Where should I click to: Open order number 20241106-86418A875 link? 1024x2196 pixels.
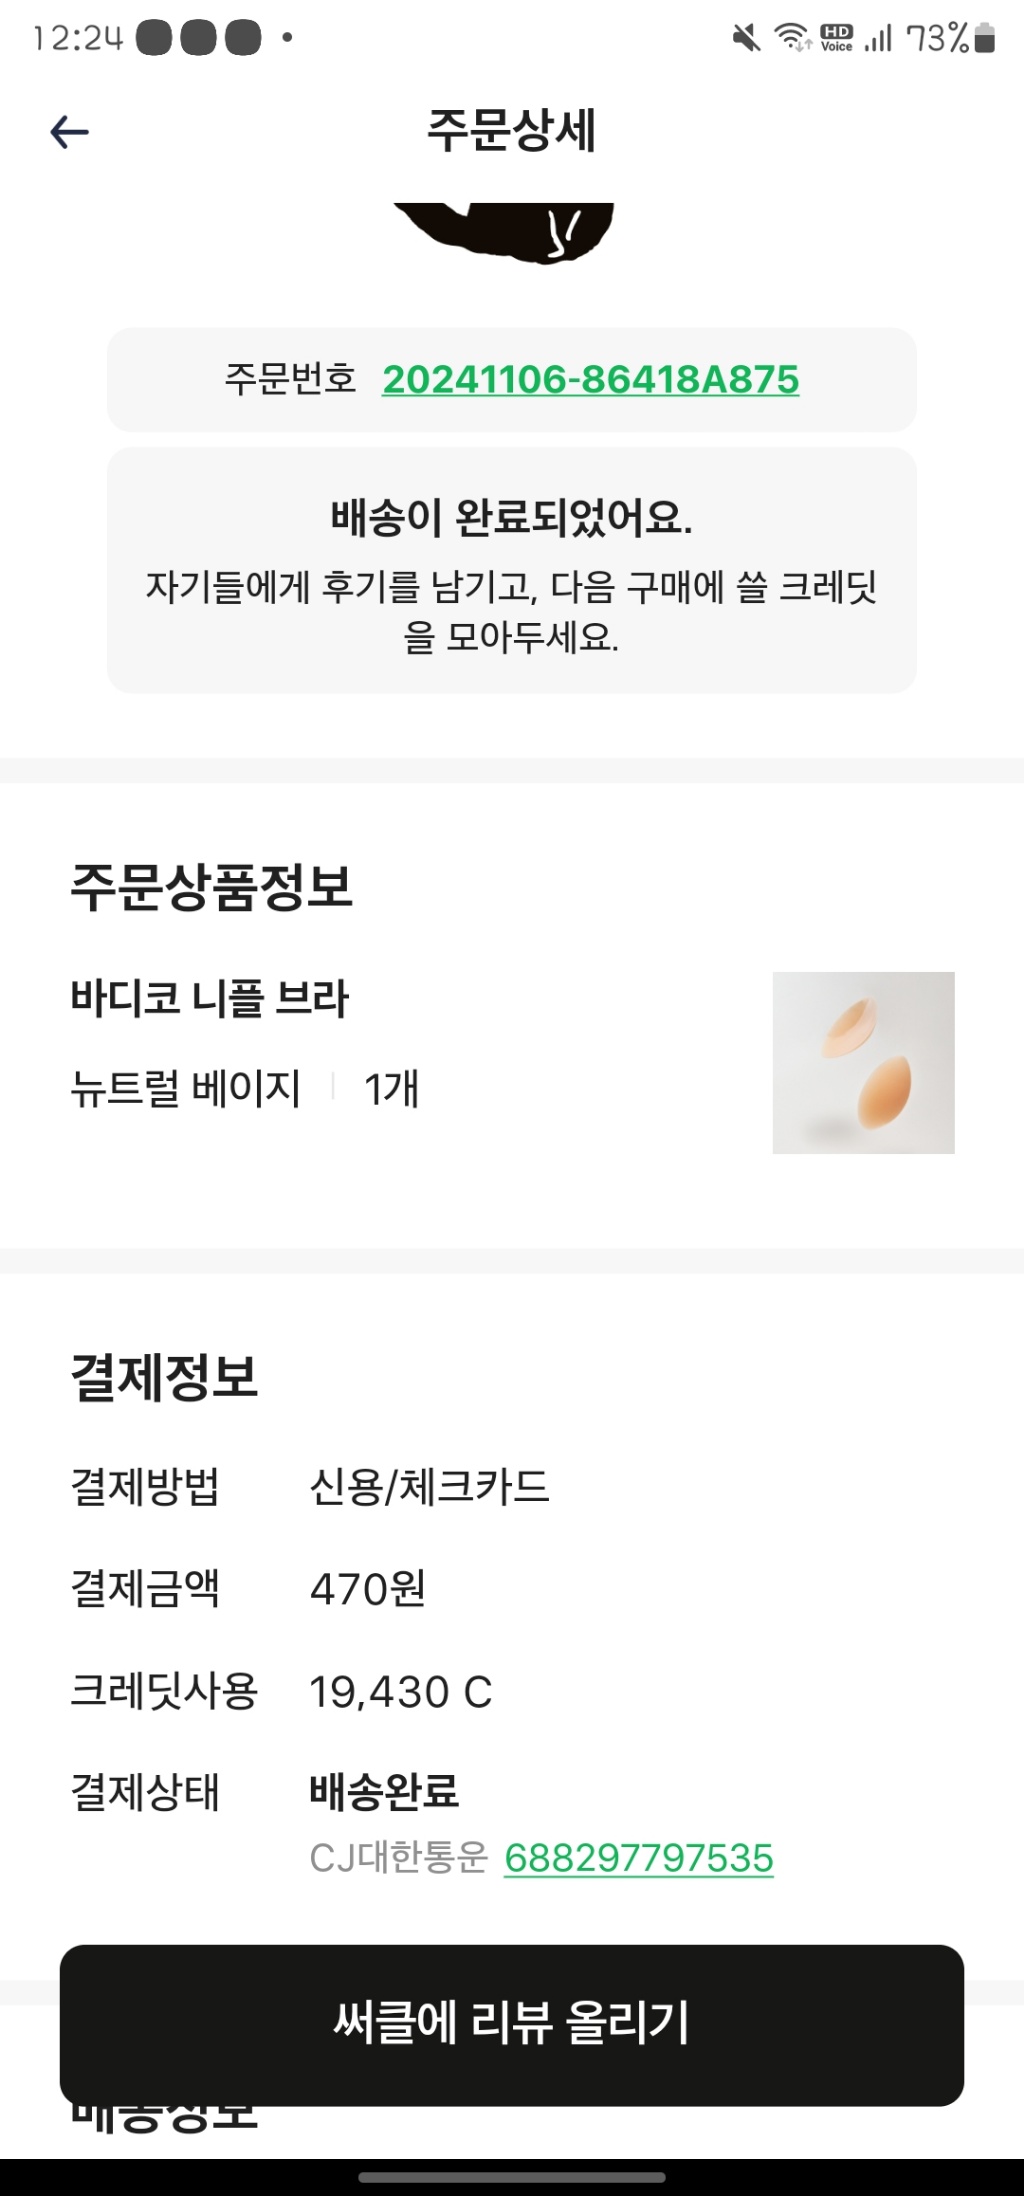[590, 380]
